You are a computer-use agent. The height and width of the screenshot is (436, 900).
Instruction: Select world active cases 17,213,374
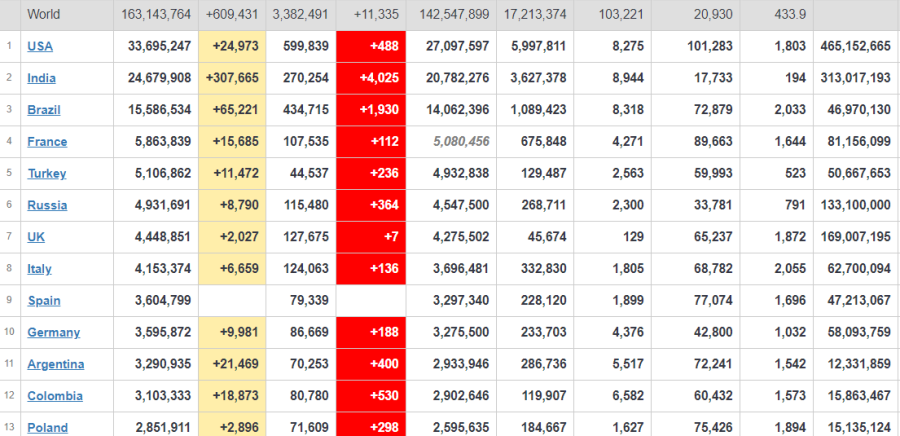pyautogui.click(x=535, y=14)
